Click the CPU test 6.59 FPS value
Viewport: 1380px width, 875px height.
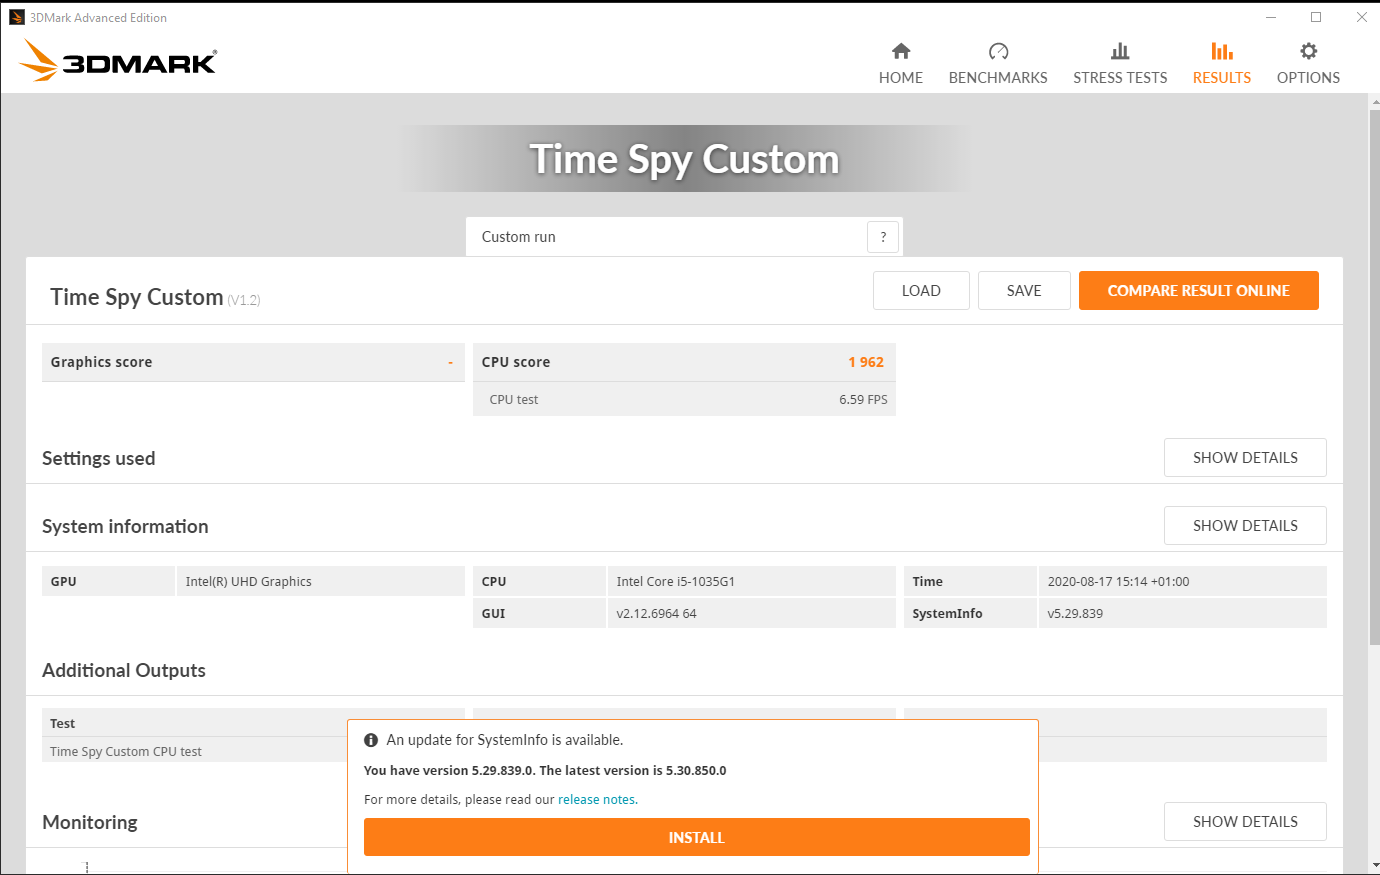click(x=863, y=399)
